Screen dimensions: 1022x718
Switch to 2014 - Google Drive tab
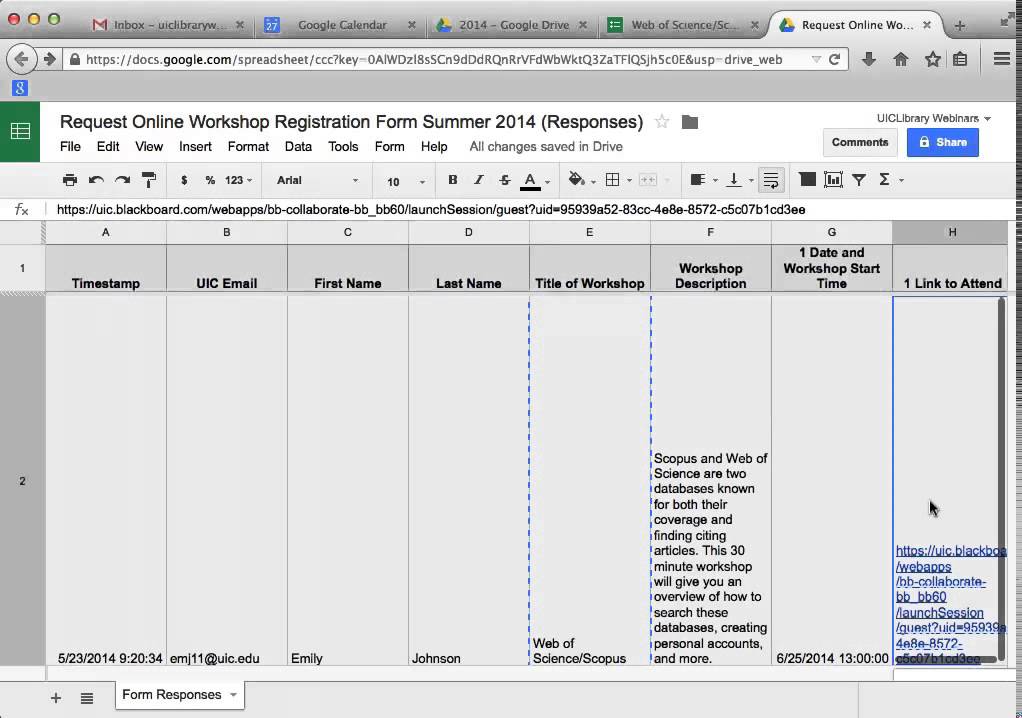[x=513, y=25]
